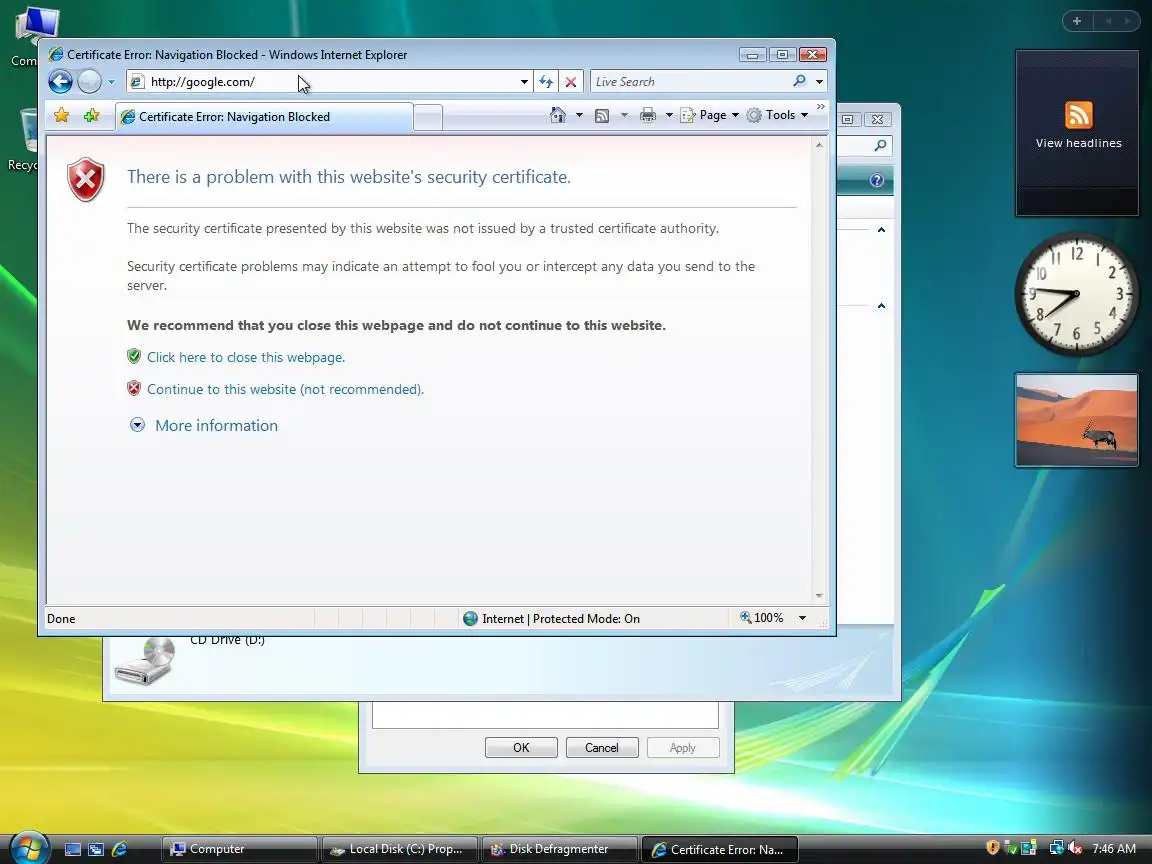
Task: Open the Page menu
Action: 710,115
